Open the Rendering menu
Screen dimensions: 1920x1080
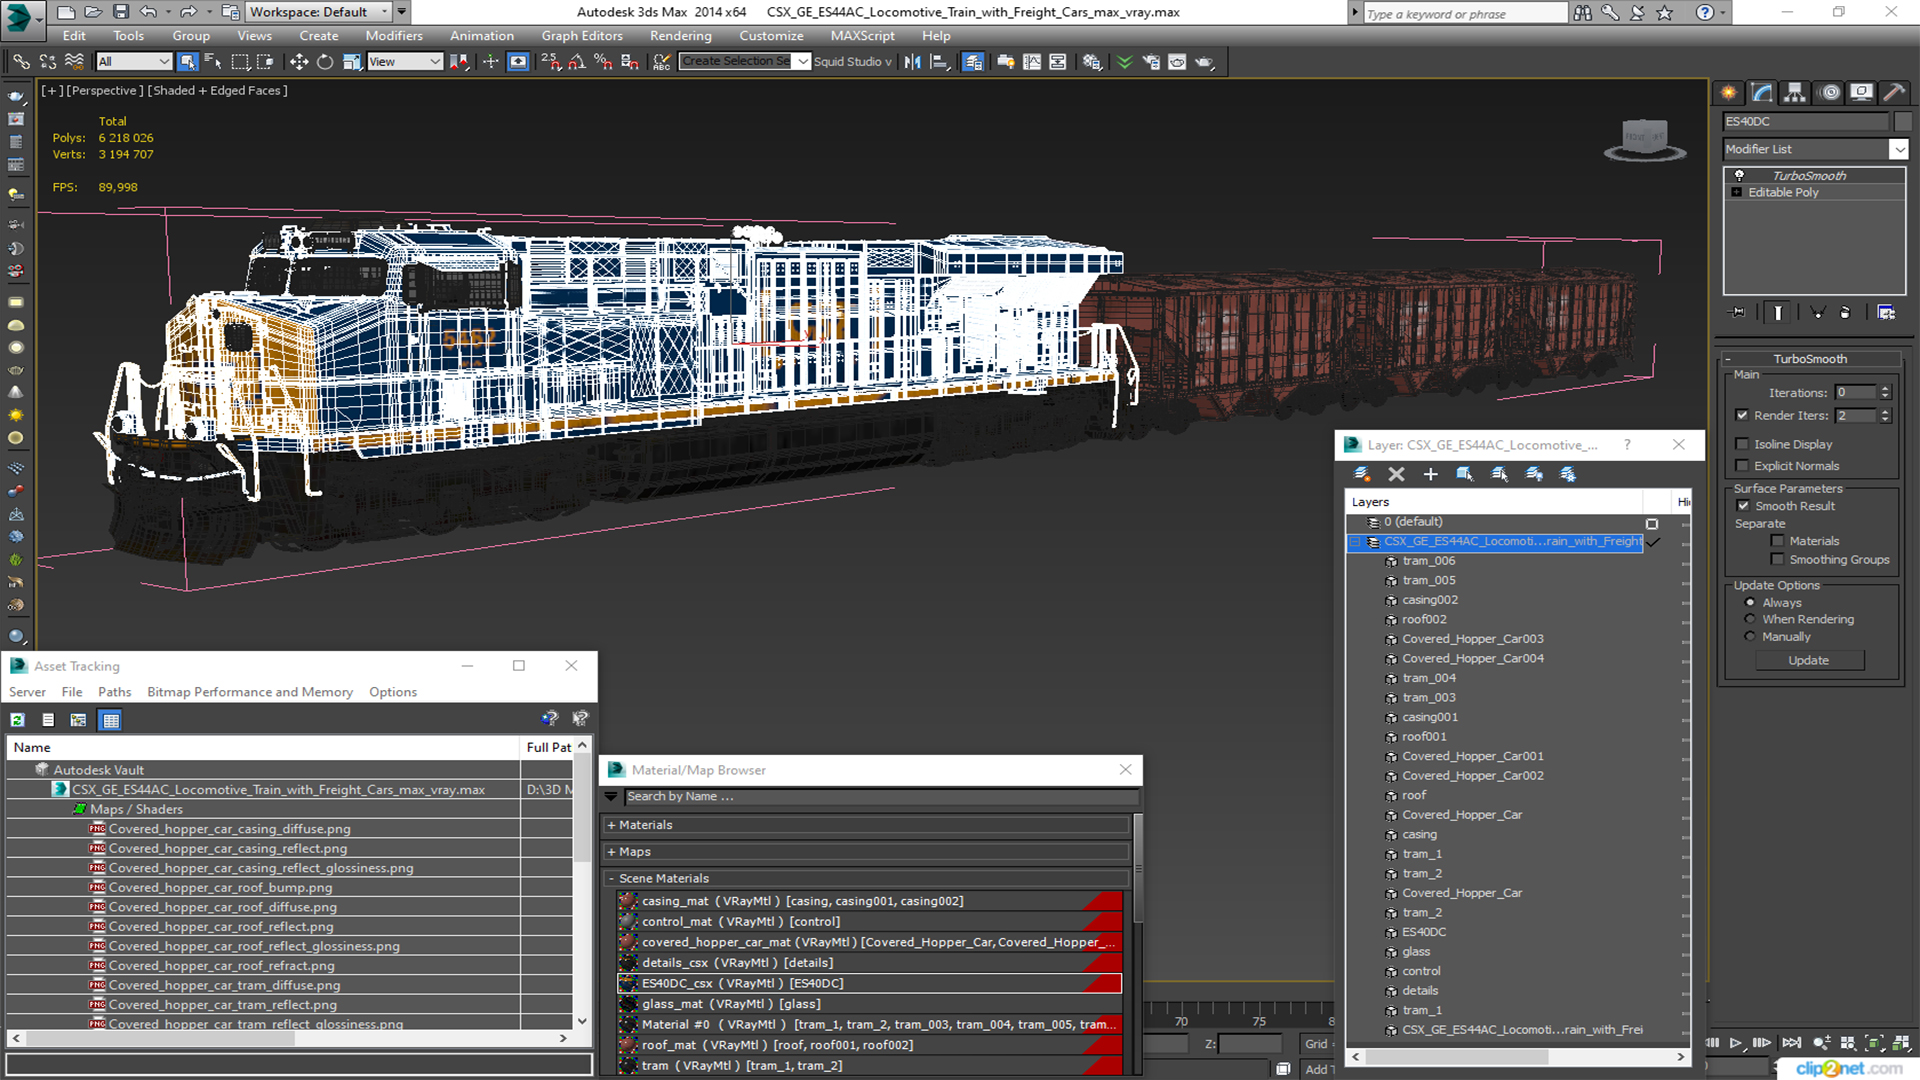681,36
